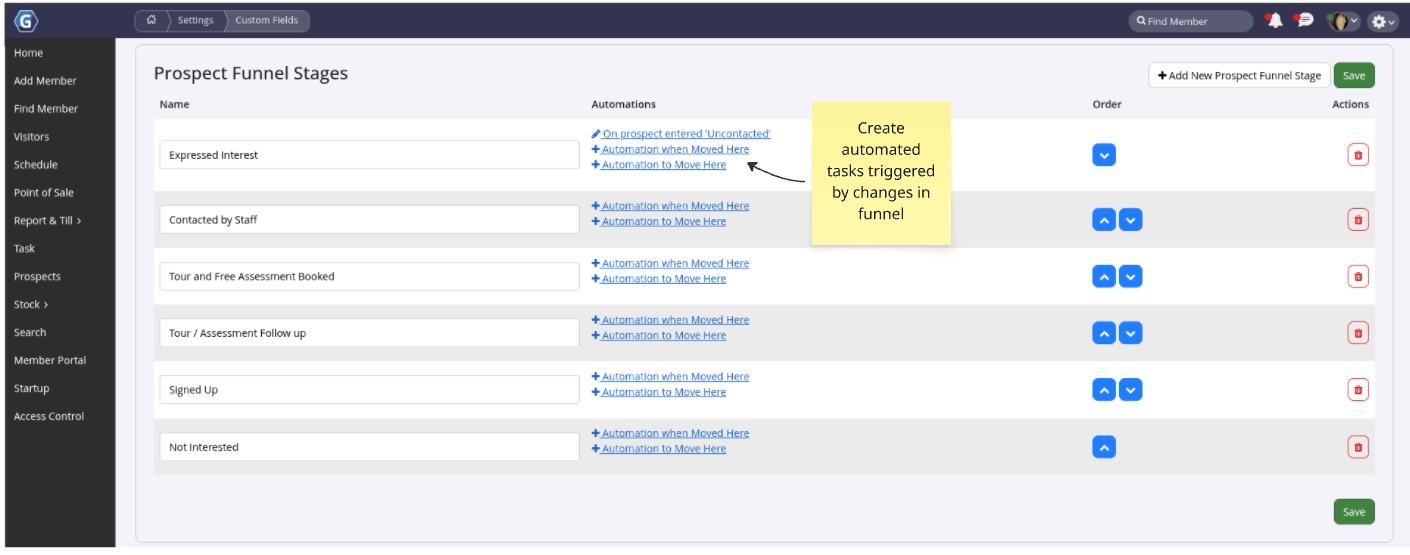
Task: Delete the Signed Up stage
Action: [1357, 390]
